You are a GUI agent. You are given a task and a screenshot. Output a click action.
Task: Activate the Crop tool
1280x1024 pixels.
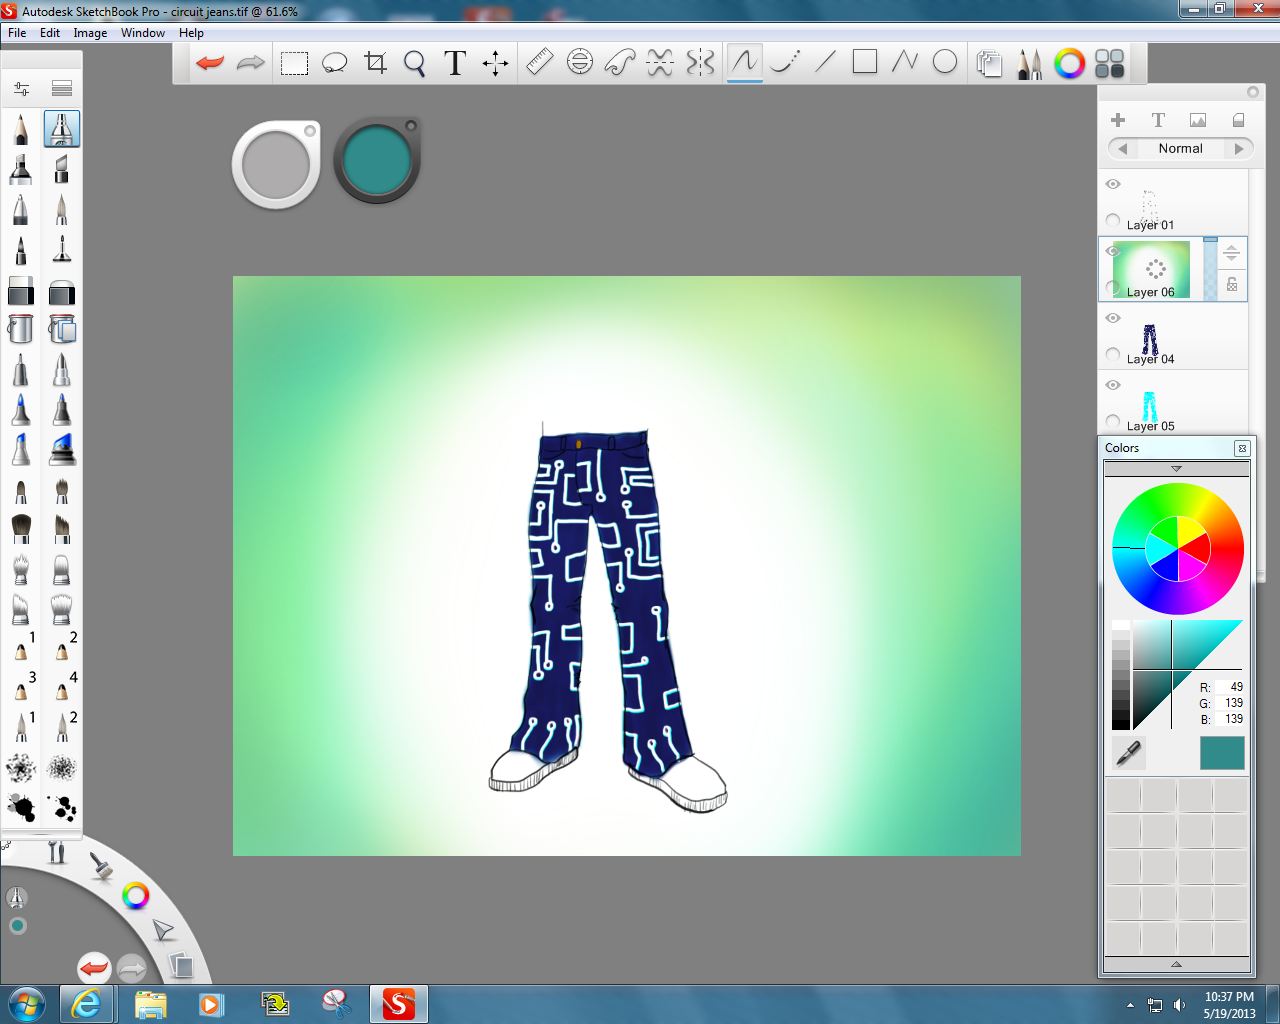(x=374, y=62)
